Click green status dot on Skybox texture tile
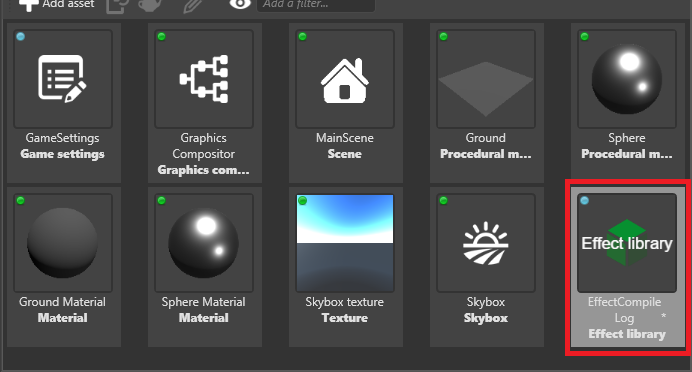692x372 pixels. (x=302, y=201)
